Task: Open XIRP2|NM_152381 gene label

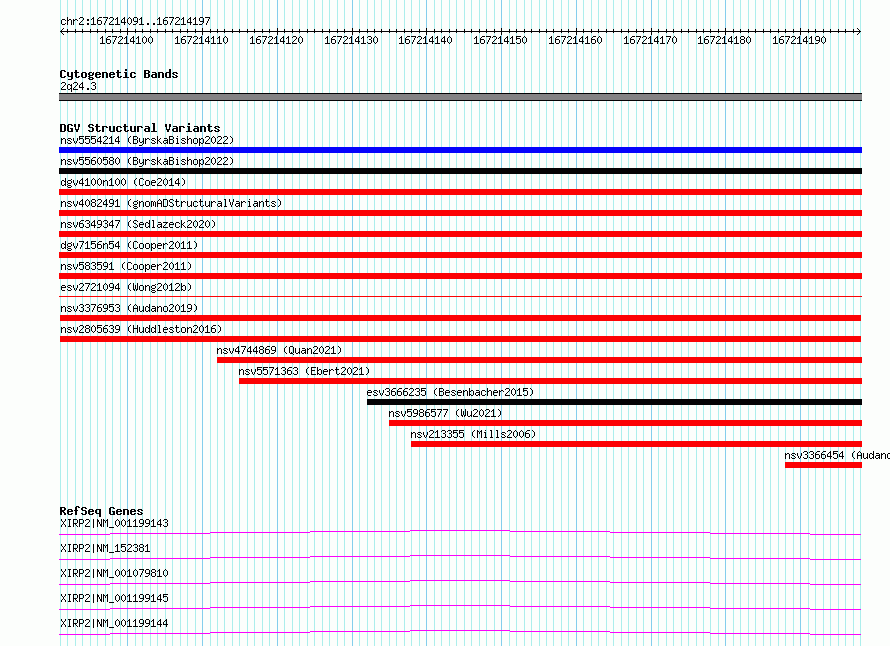Action: pyautogui.click(x=105, y=548)
